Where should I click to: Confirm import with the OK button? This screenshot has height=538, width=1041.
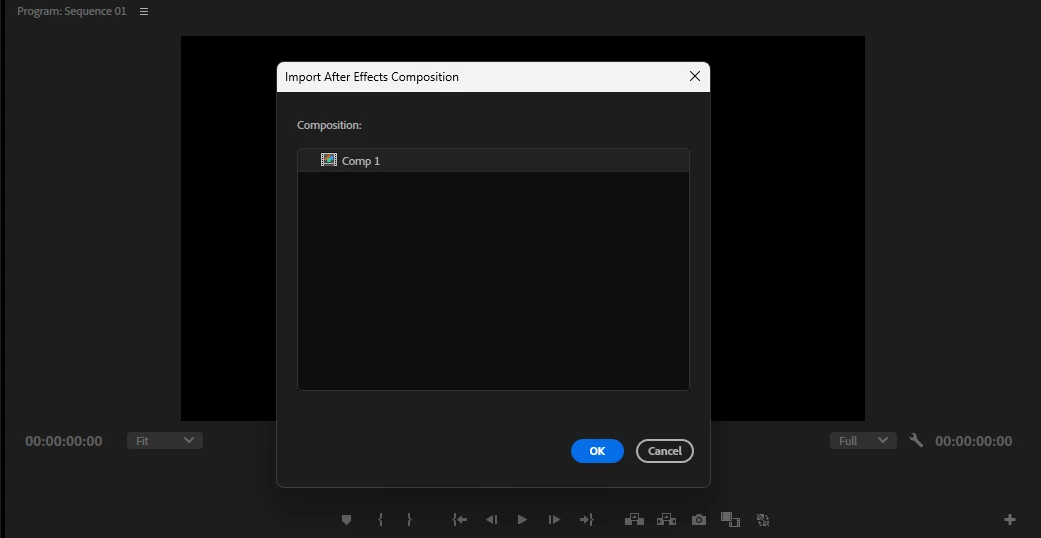coord(597,451)
